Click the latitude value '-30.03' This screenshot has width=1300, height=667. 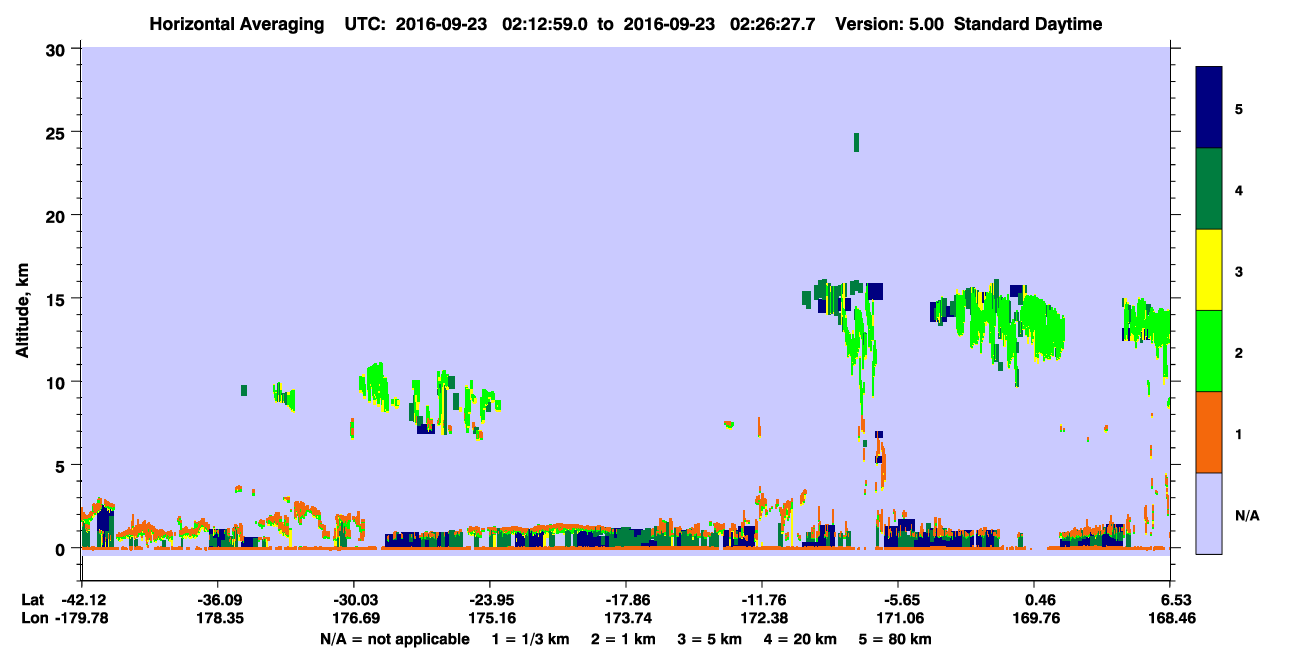pos(353,599)
